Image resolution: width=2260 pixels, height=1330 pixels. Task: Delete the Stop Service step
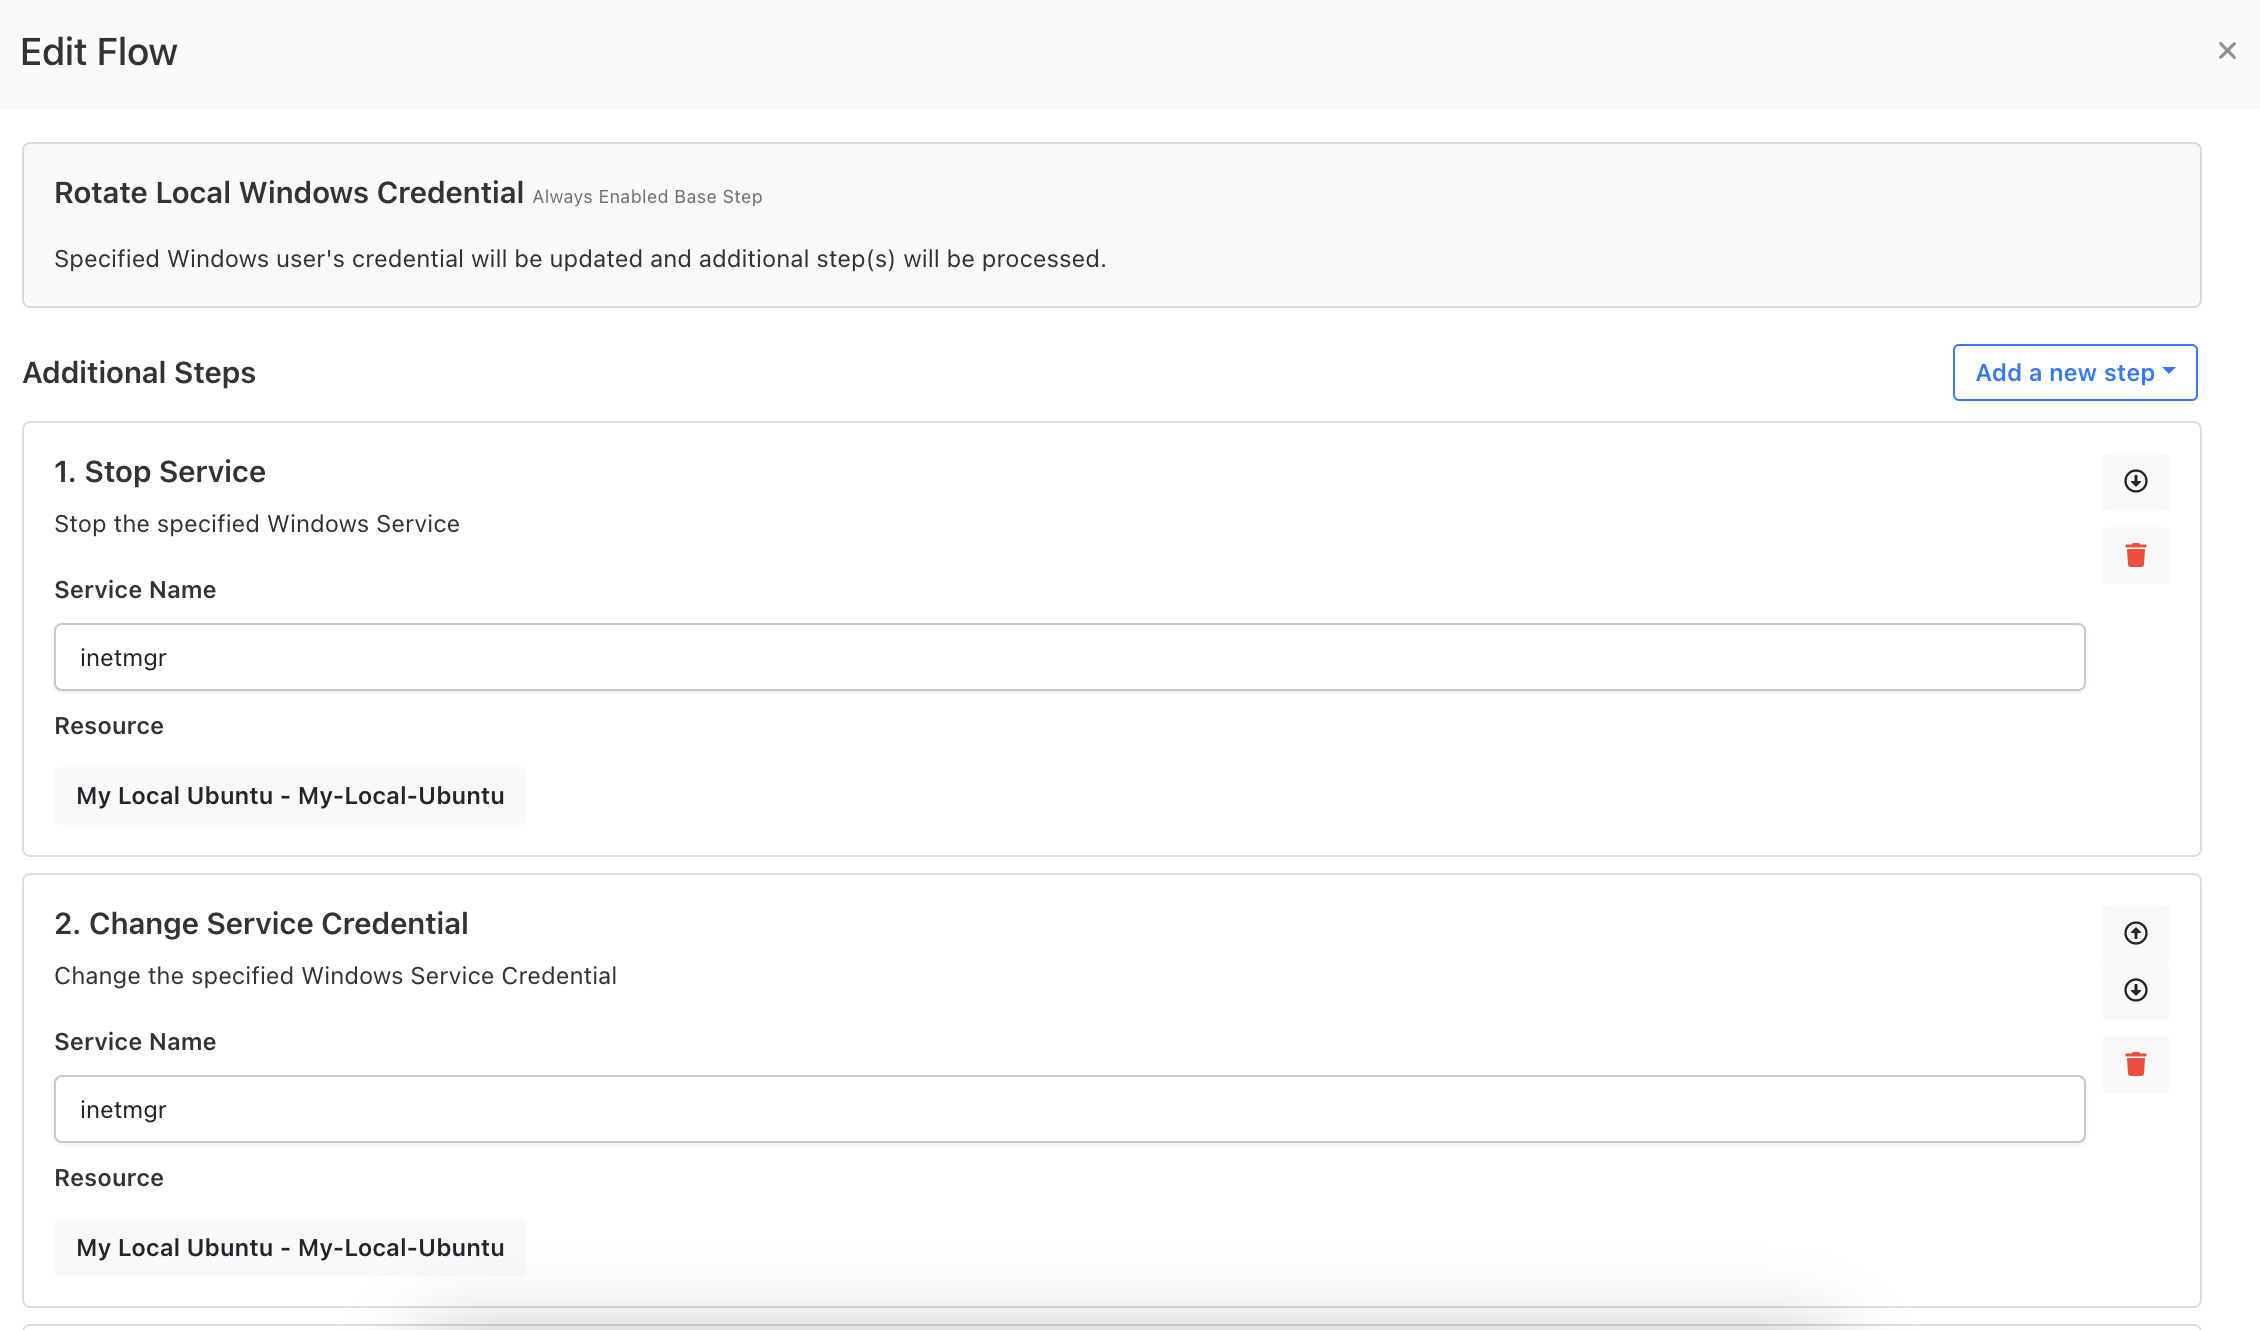point(2135,555)
